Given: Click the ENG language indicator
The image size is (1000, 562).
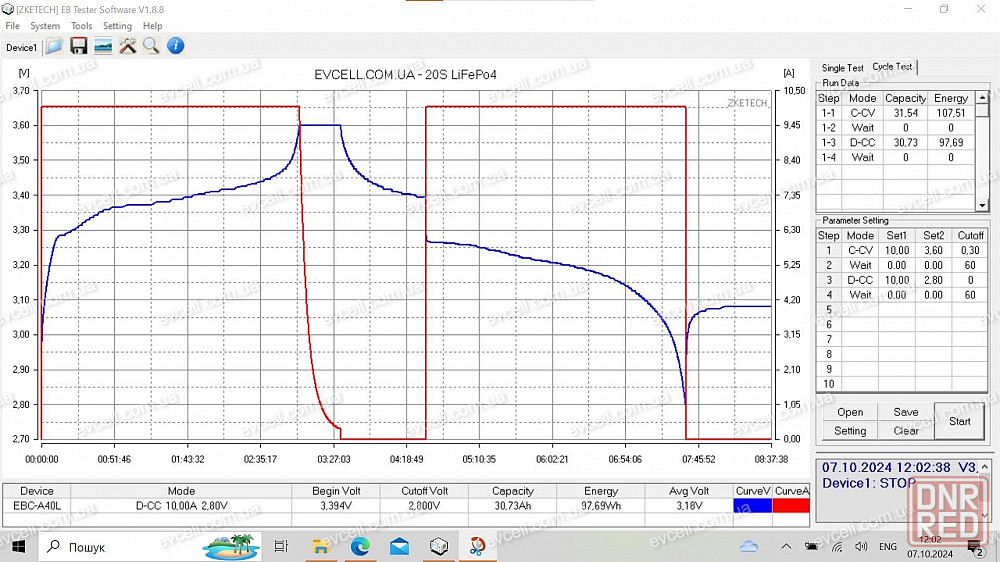Looking at the screenshot, I should [888, 547].
